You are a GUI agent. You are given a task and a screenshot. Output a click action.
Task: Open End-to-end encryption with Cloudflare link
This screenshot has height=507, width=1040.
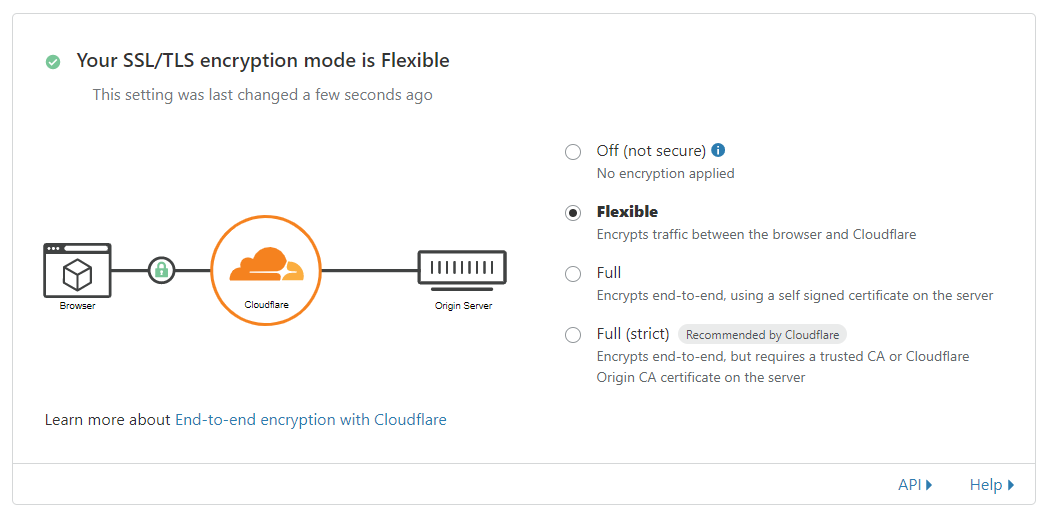tap(311, 420)
